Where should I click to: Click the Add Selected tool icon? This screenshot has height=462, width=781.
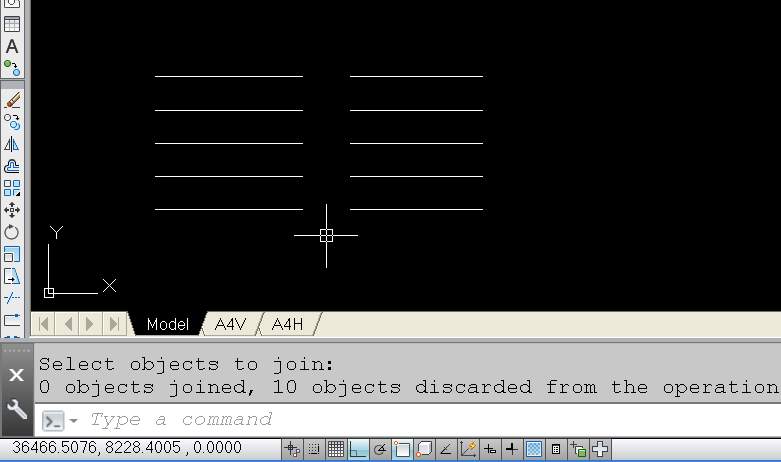pos(12,68)
